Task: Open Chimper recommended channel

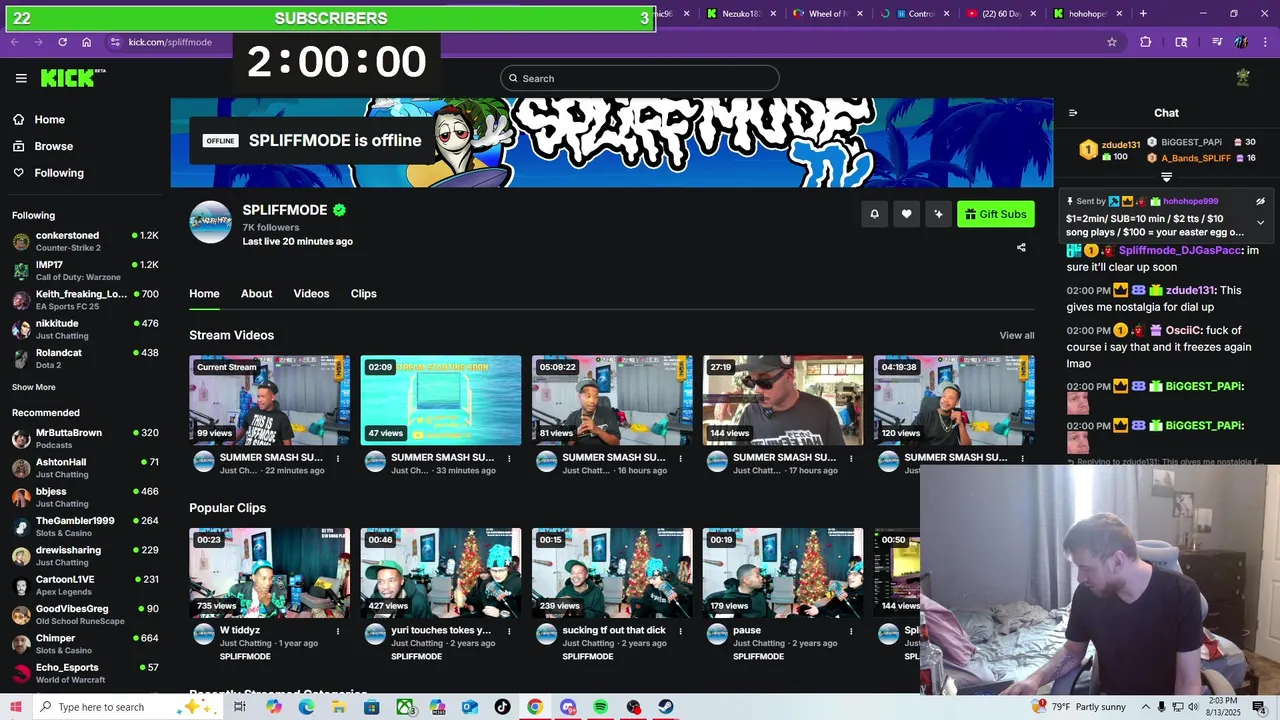Action: click(85, 643)
